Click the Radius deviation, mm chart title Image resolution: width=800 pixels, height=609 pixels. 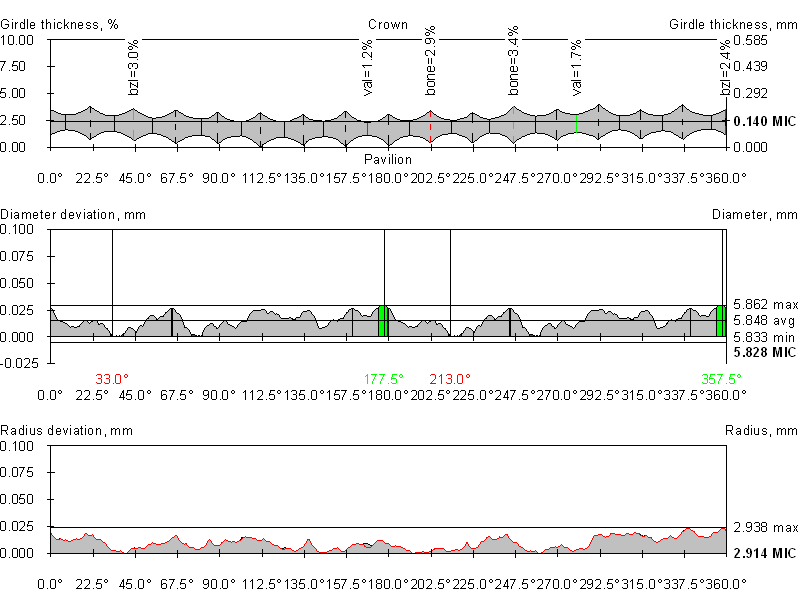[x=65, y=431]
